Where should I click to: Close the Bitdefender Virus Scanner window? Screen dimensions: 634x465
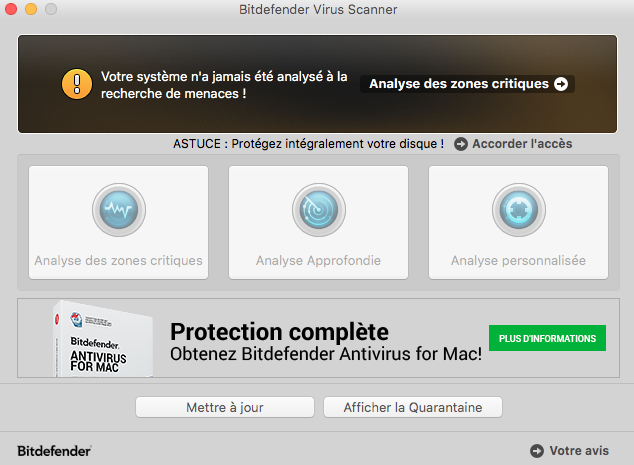(11, 9)
